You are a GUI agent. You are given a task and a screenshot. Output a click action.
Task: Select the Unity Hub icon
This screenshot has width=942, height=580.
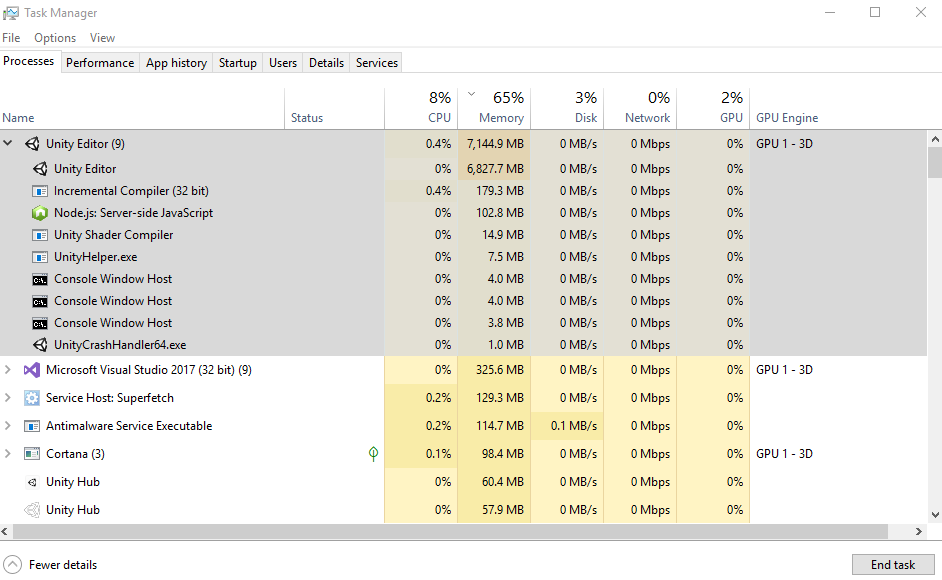click(33, 481)
